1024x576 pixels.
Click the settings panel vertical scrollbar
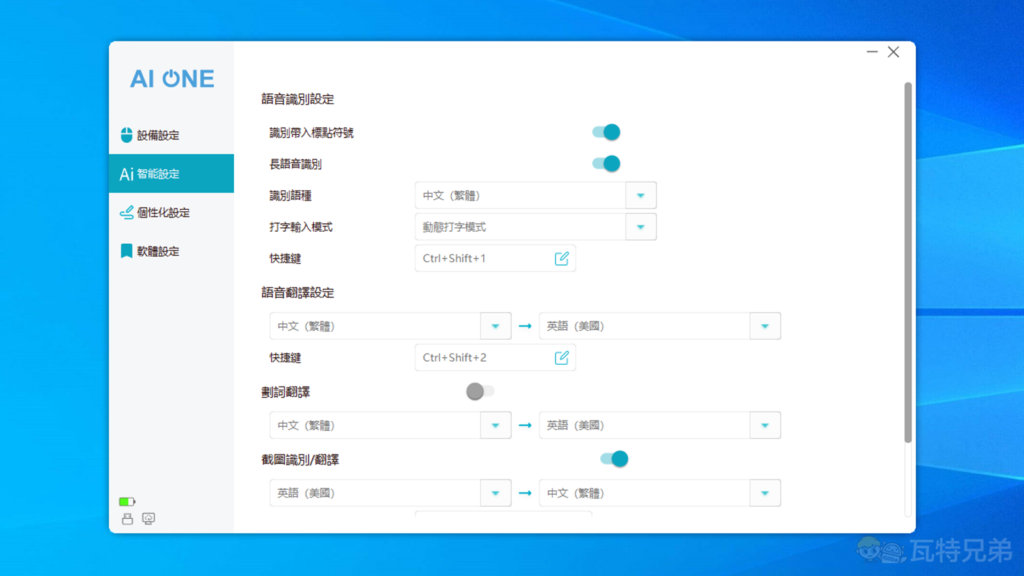[x=908, y=262]
